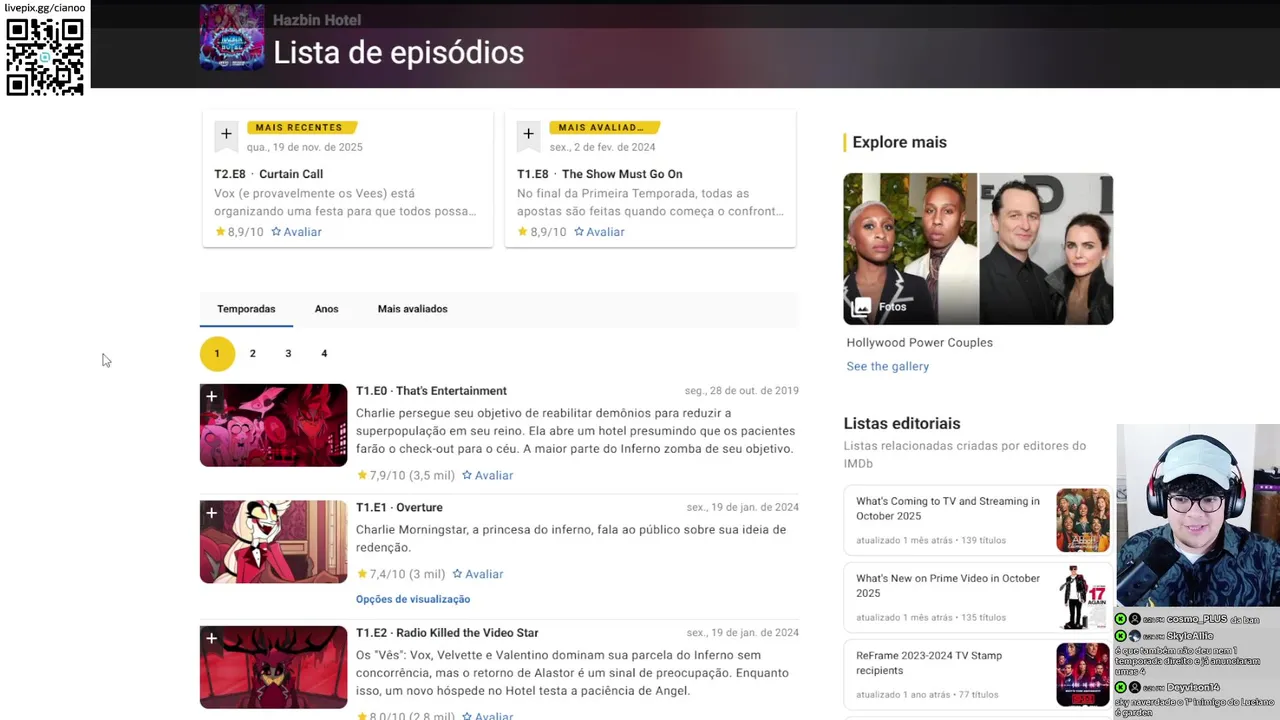Open T1.E2 Radio Killed the Video Star
The height and width of the screenshot is (720, 1280).
point(447,633)
